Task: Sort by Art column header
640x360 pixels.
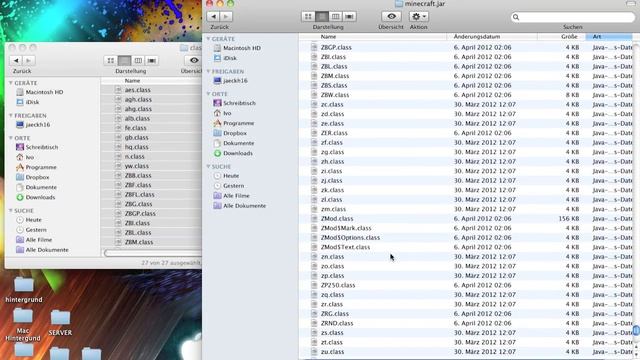Action: [609, 37]
